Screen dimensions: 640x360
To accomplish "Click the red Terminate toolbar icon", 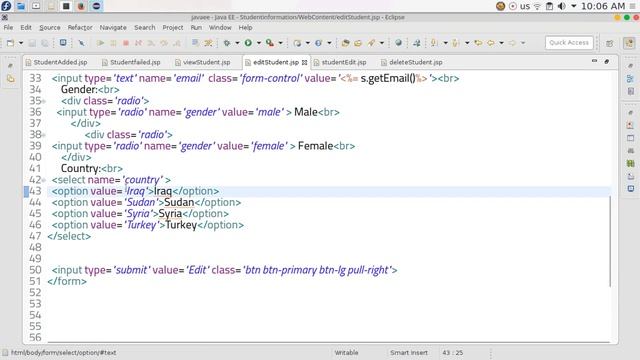I will click(x=126, y=43).
